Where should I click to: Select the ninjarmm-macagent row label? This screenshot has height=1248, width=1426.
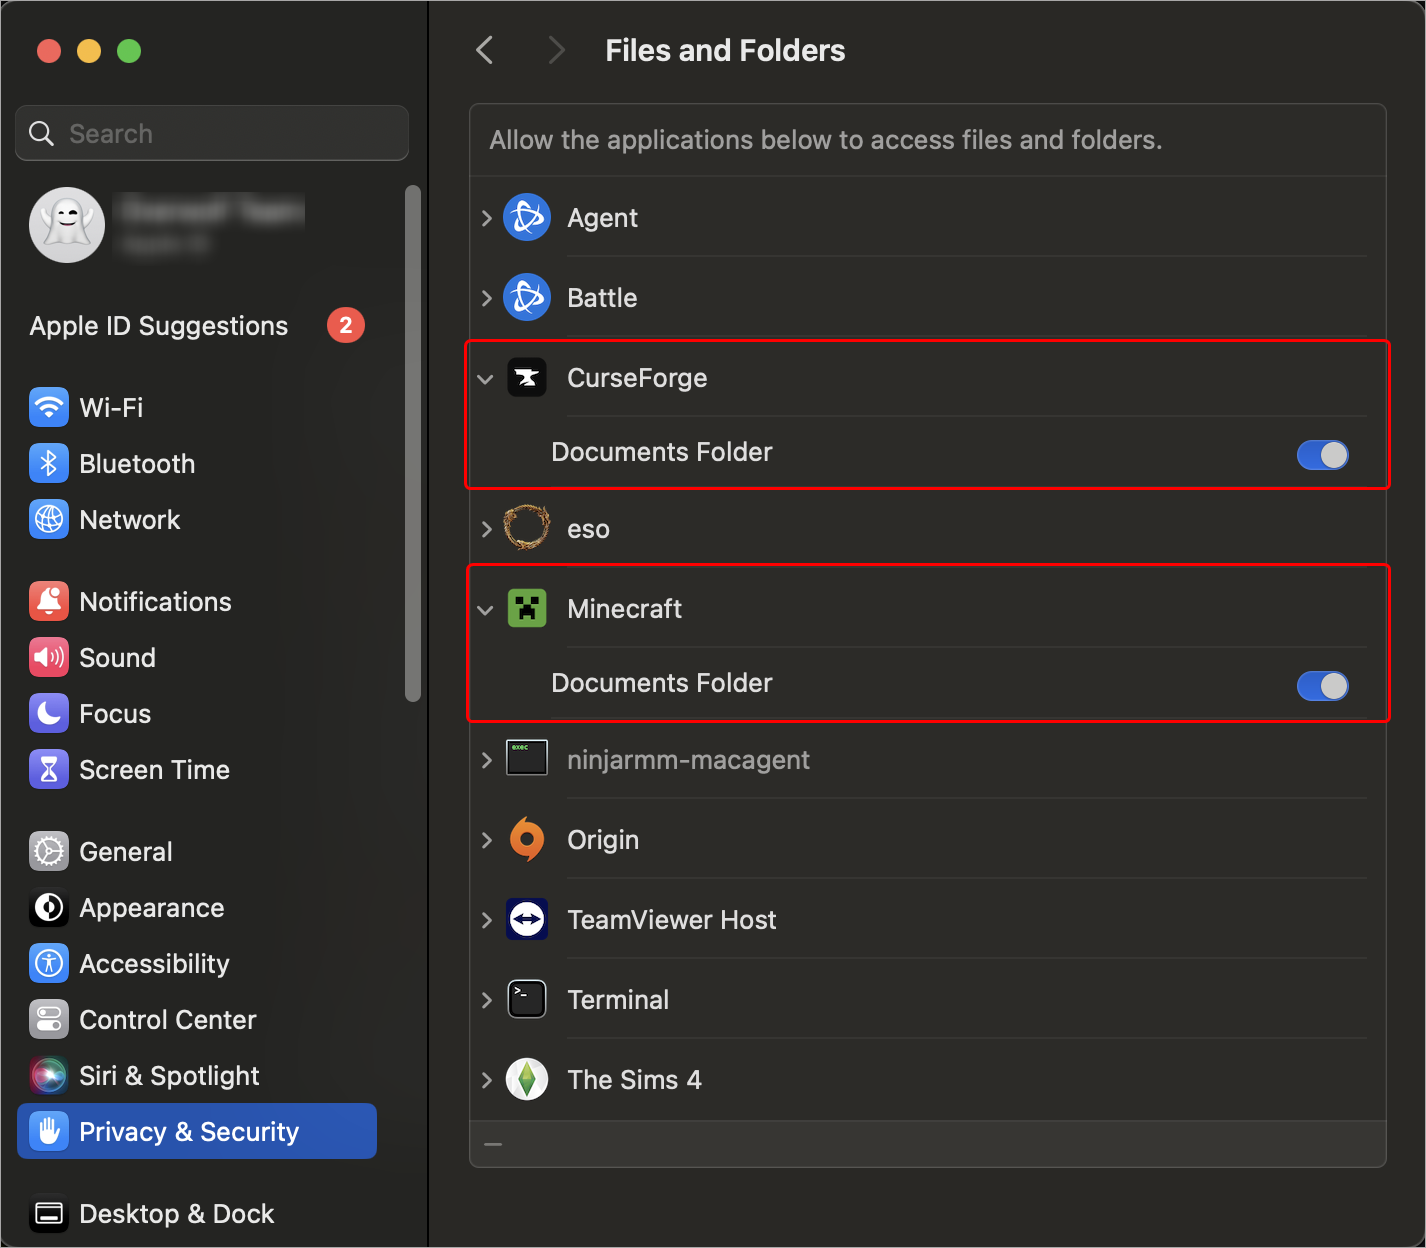point(688,760)
